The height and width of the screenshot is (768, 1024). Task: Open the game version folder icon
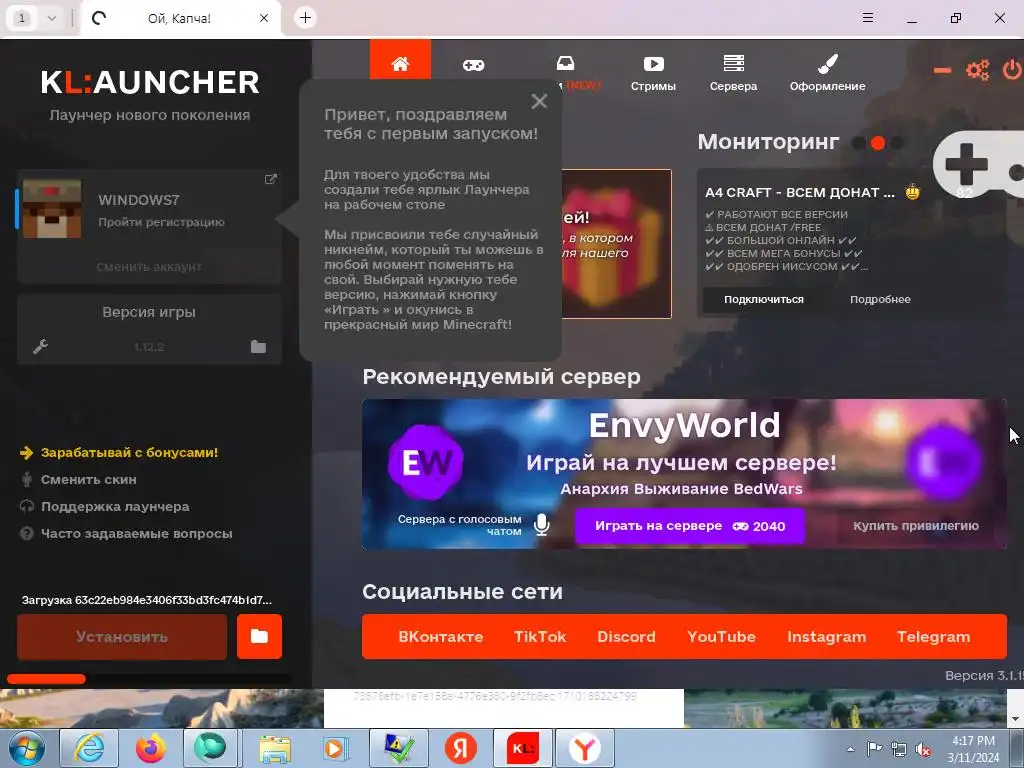[259, 346]
